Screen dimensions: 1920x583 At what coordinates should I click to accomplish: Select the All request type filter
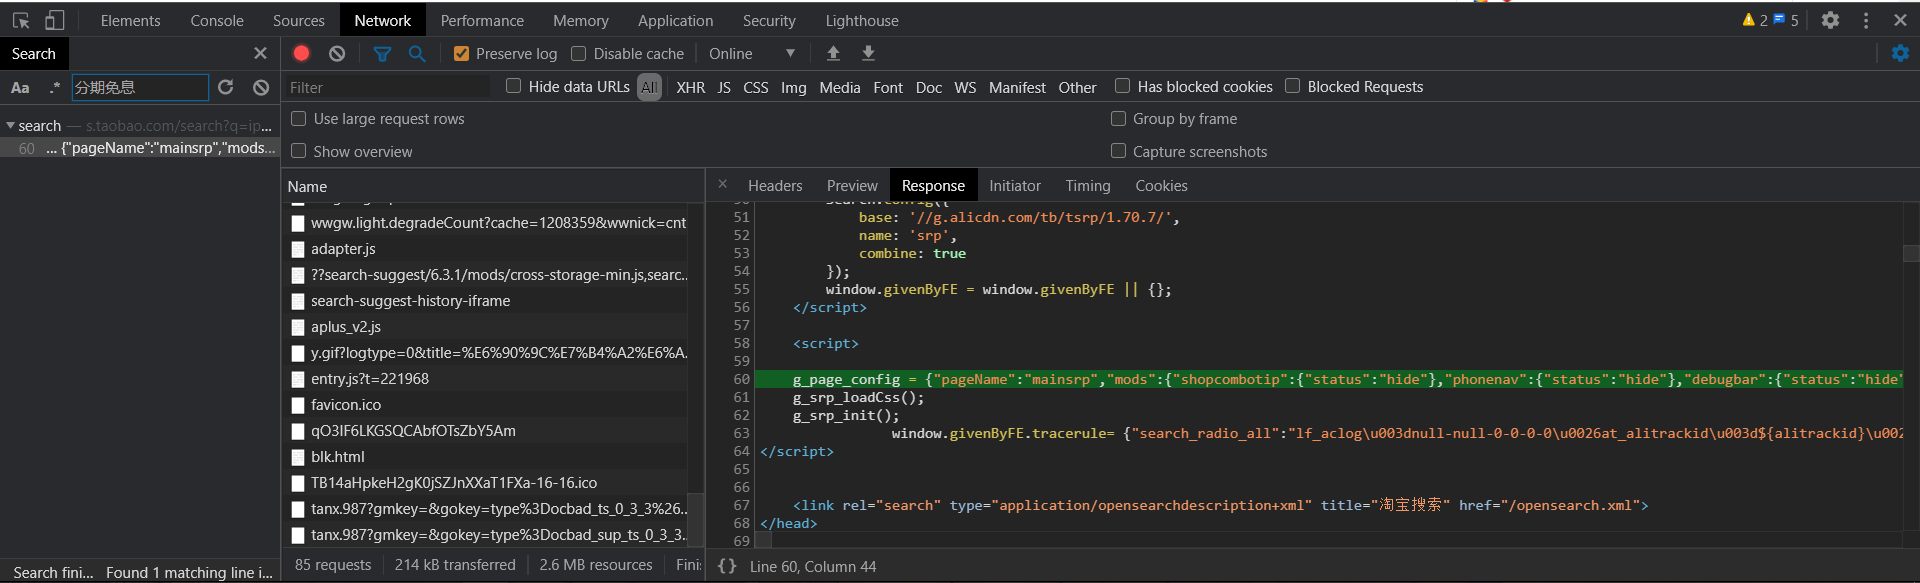(x=649, y=88)
